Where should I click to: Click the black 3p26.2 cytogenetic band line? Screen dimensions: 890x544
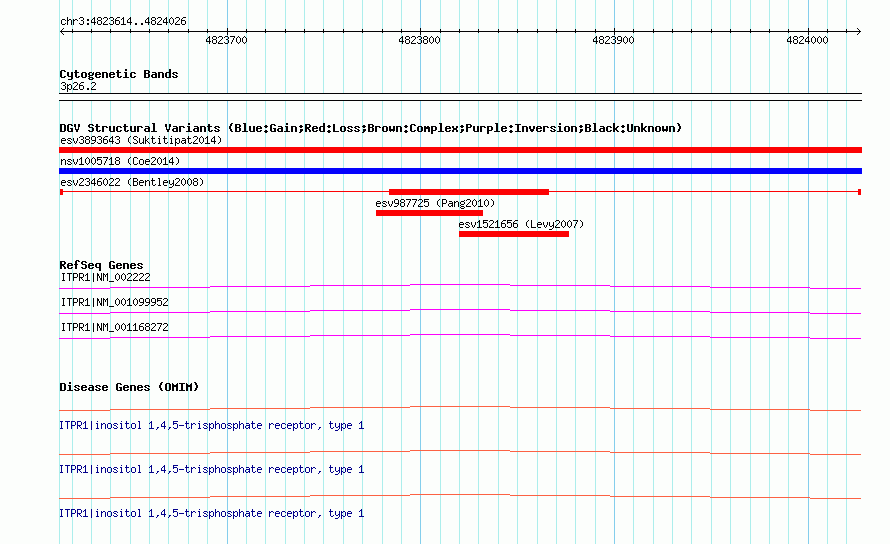coord(460,97)
